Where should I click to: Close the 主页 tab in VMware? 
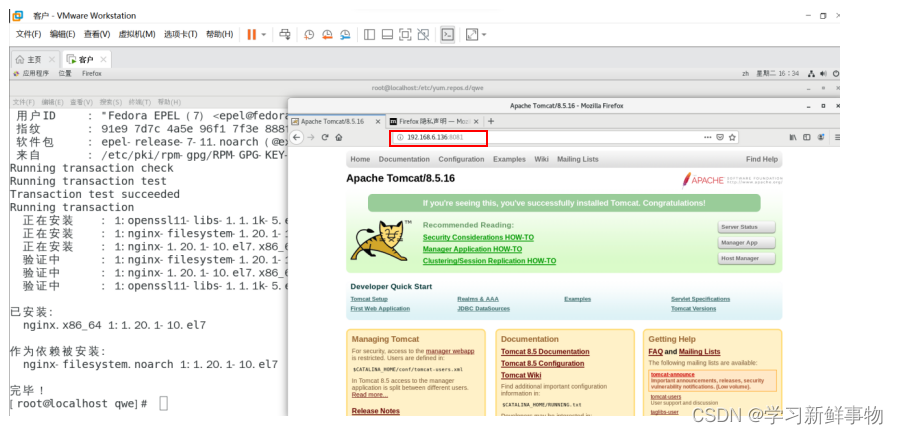pos(52,60)
